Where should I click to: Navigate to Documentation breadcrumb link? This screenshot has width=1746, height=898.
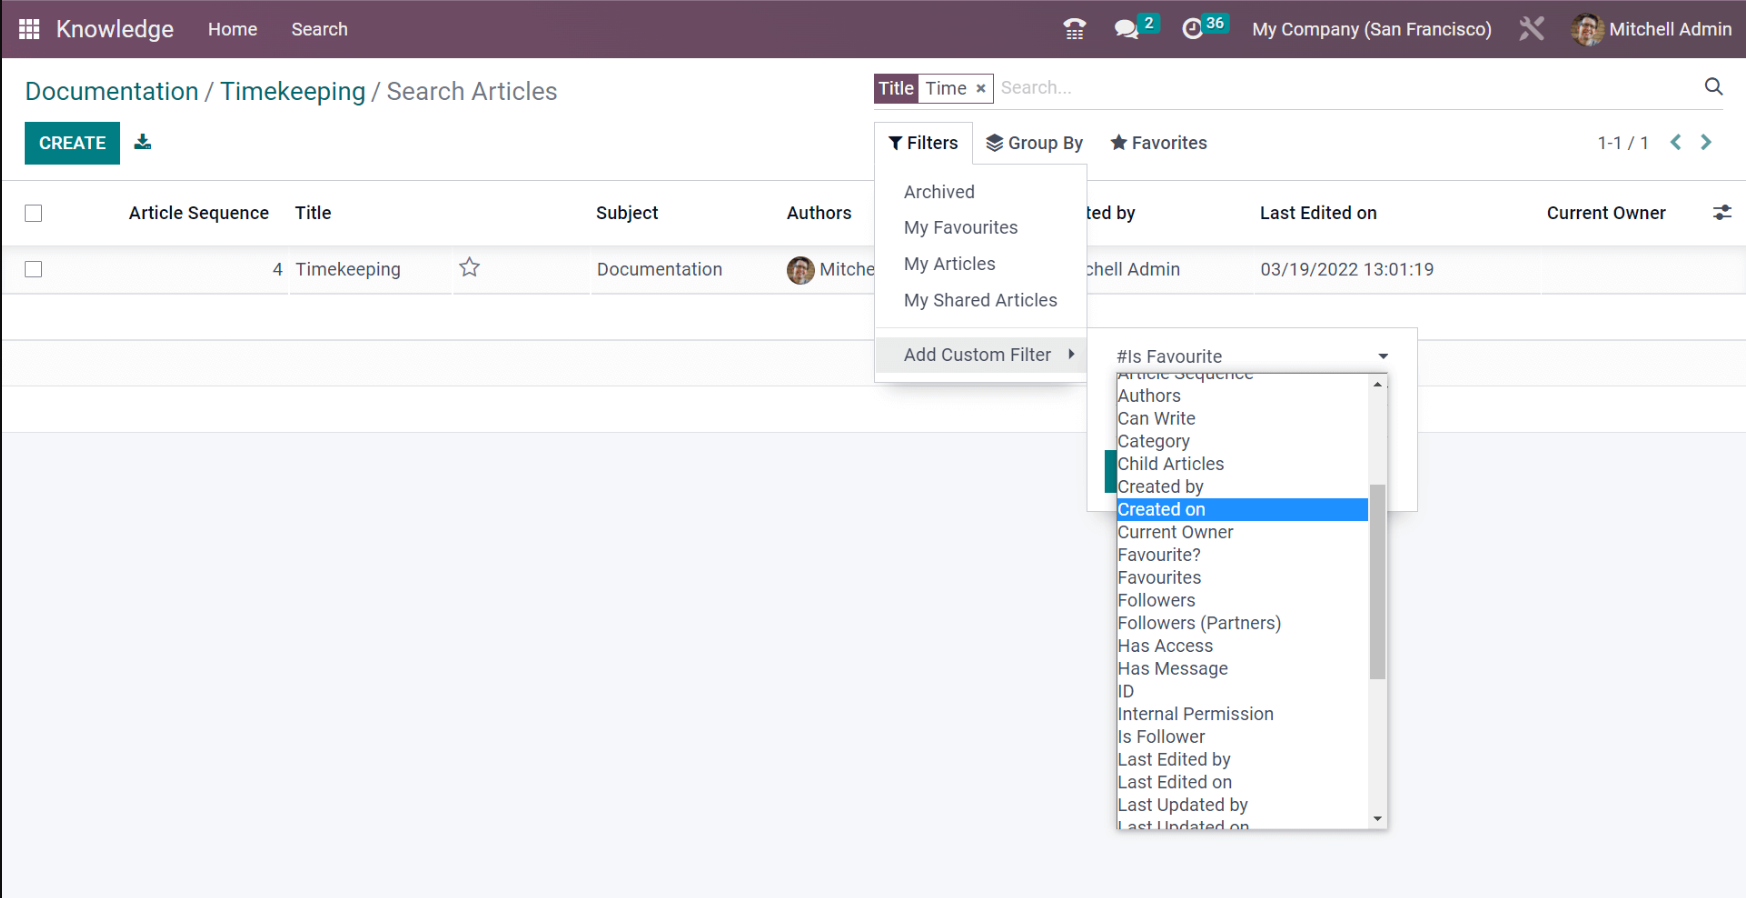112,91
